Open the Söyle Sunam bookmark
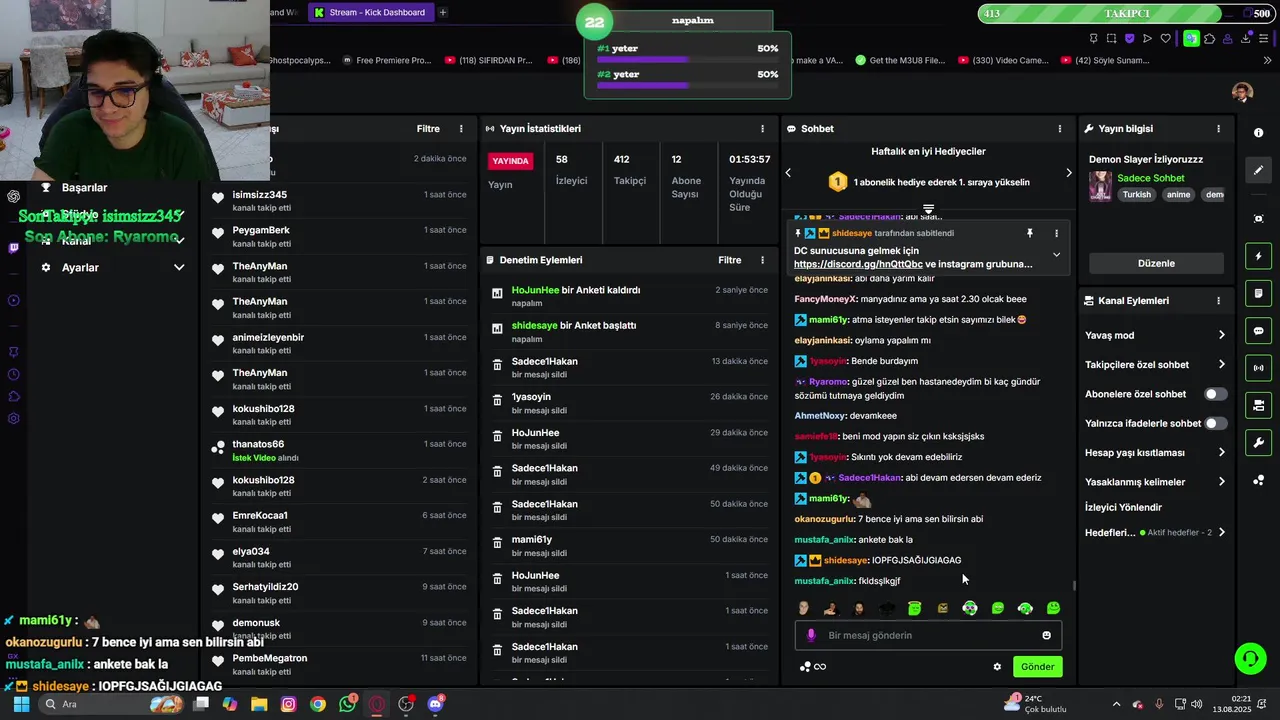1280x720 pixels. [x=1103, y=60]
